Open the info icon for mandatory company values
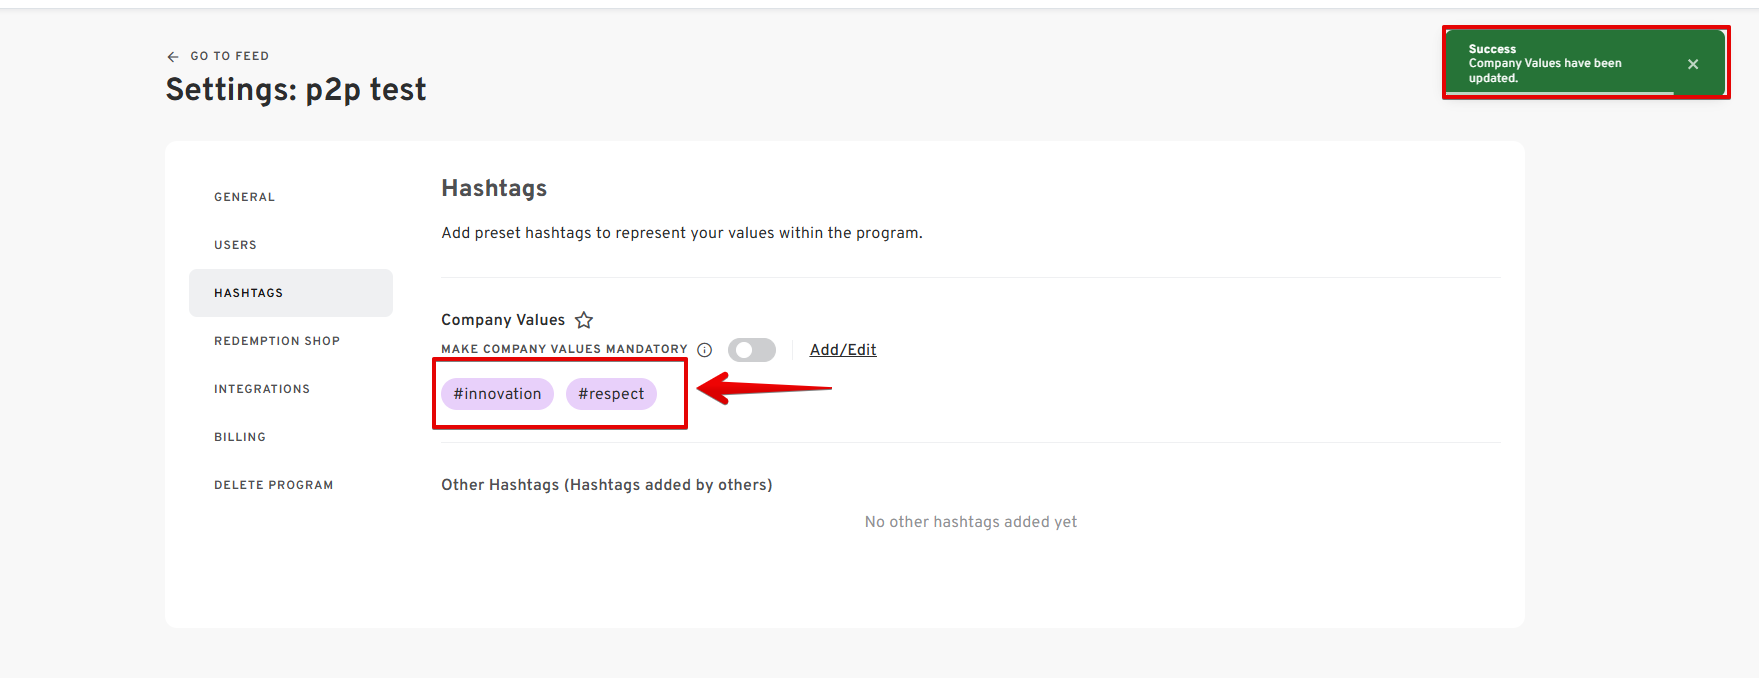This screenshot has width=1759, height=678. [x=705, y=350]
